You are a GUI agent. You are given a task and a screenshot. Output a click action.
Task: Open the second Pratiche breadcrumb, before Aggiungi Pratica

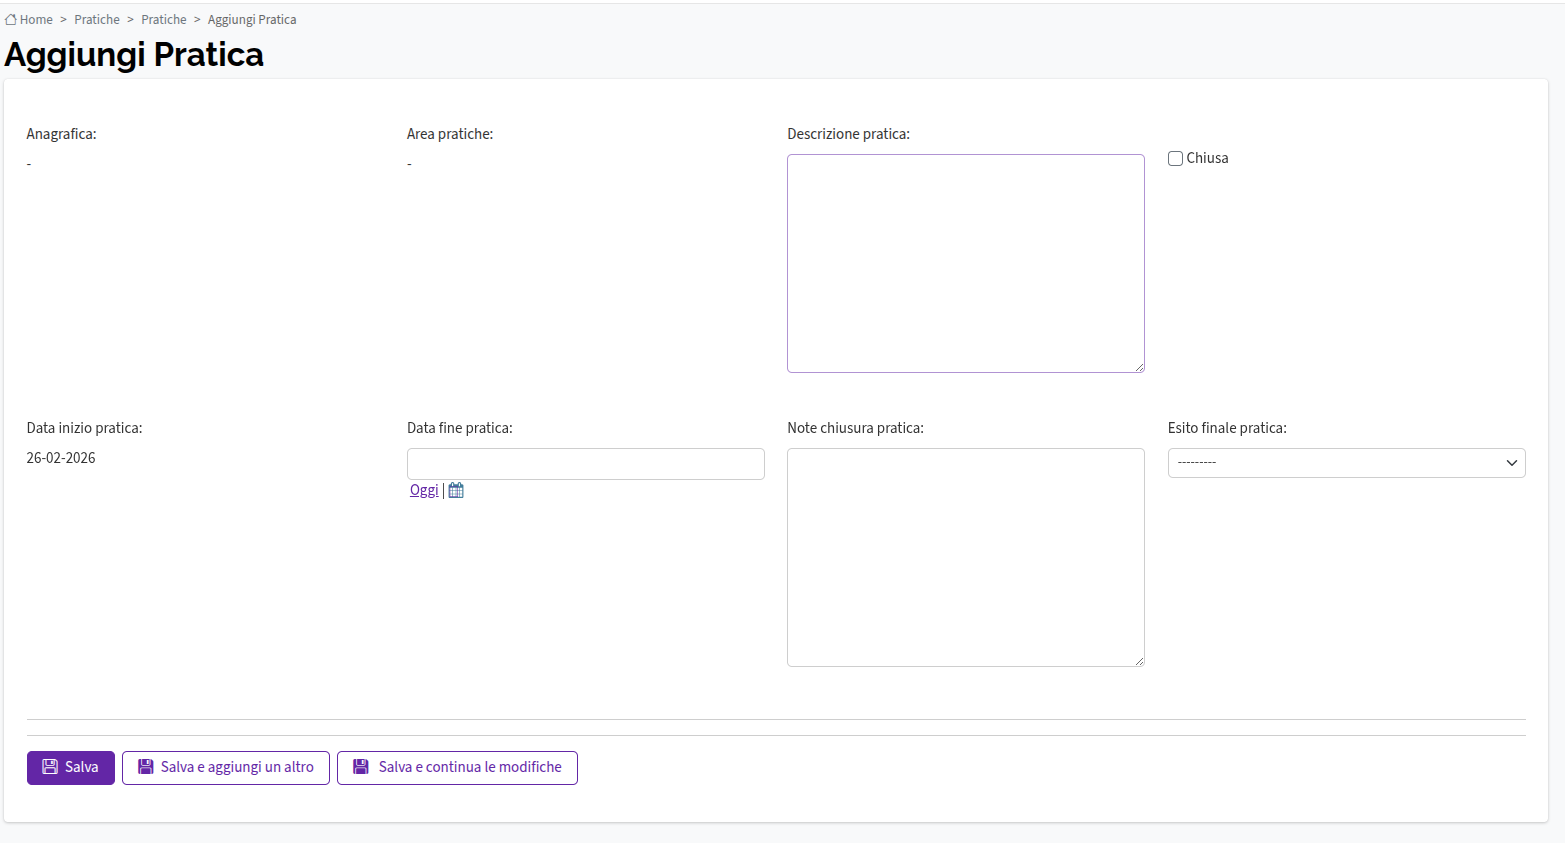click(x=164, y=20)
